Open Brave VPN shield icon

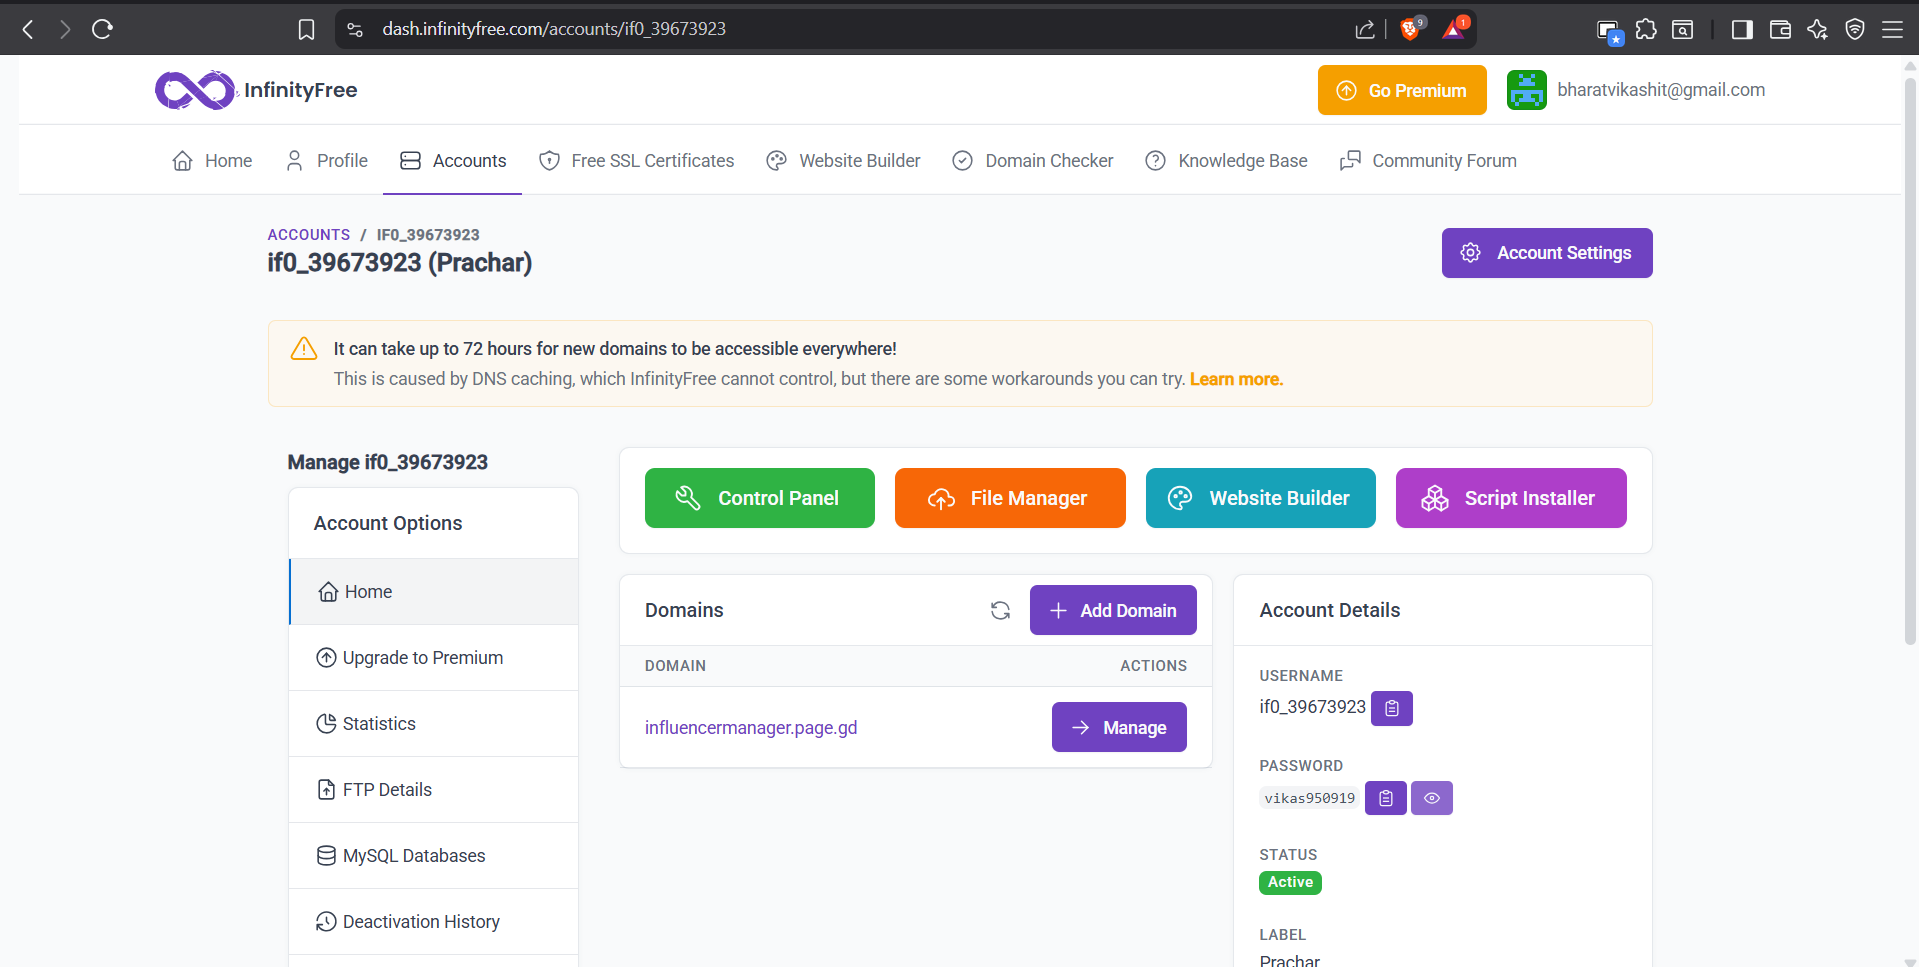[x=1855, y=29]
